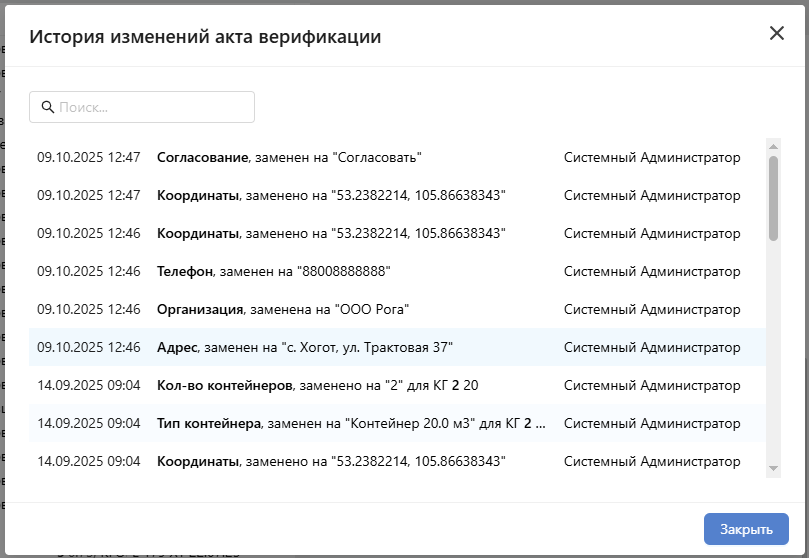Click Системный Администратор in the Согласование row
Image resolution: width=809 pixels, height=558 pixels.
point(652,157)
